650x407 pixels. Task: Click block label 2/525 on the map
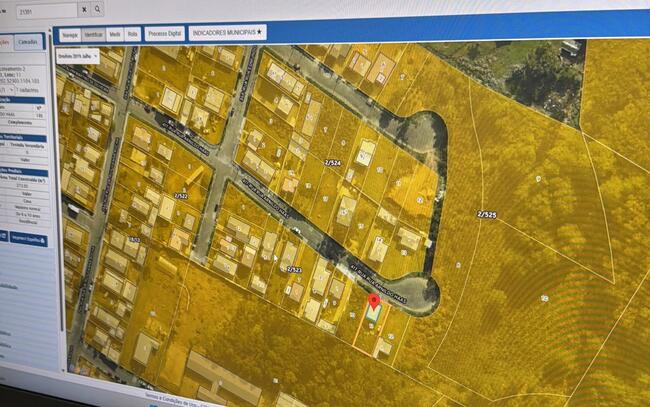pos(487,214)
